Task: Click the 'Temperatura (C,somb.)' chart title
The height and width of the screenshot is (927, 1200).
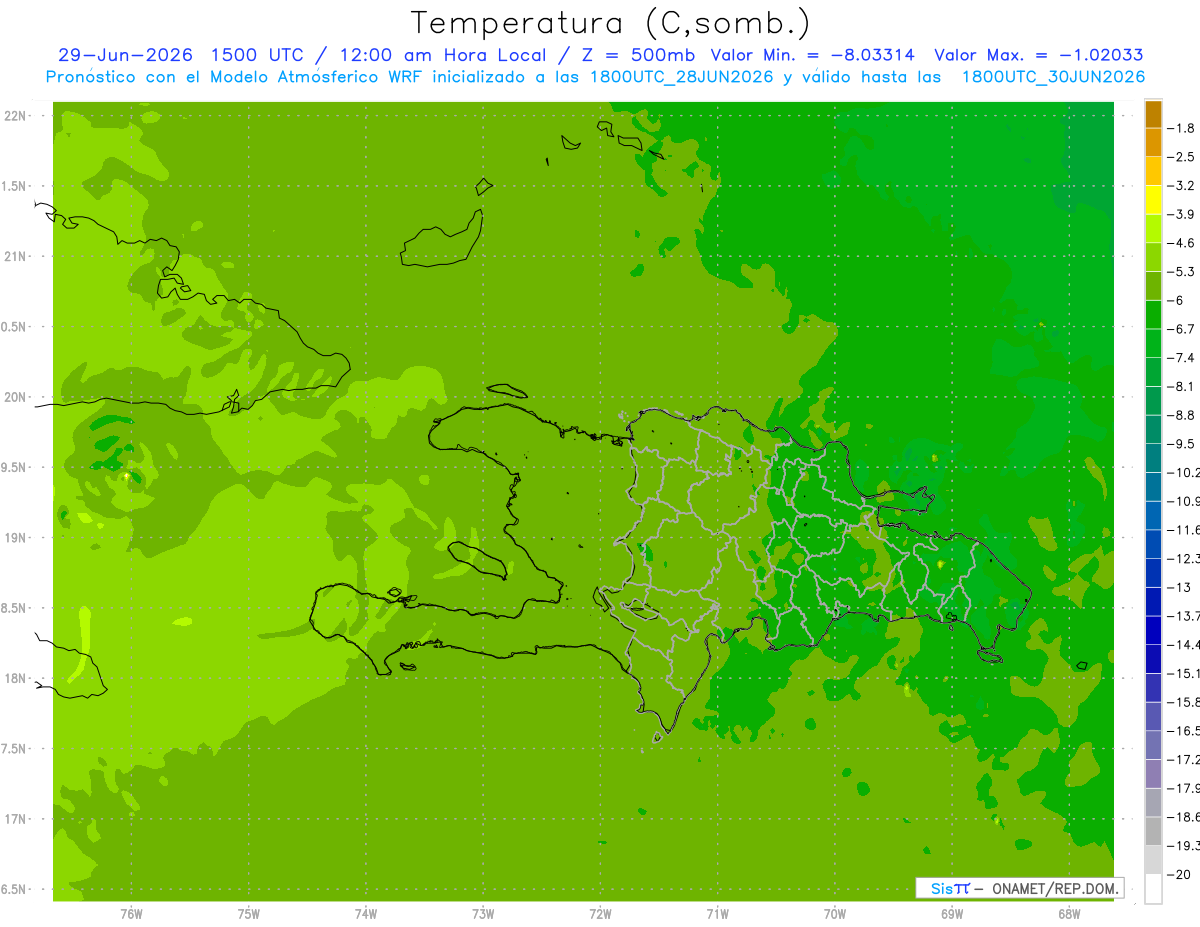Action: [x=611, y=23]
